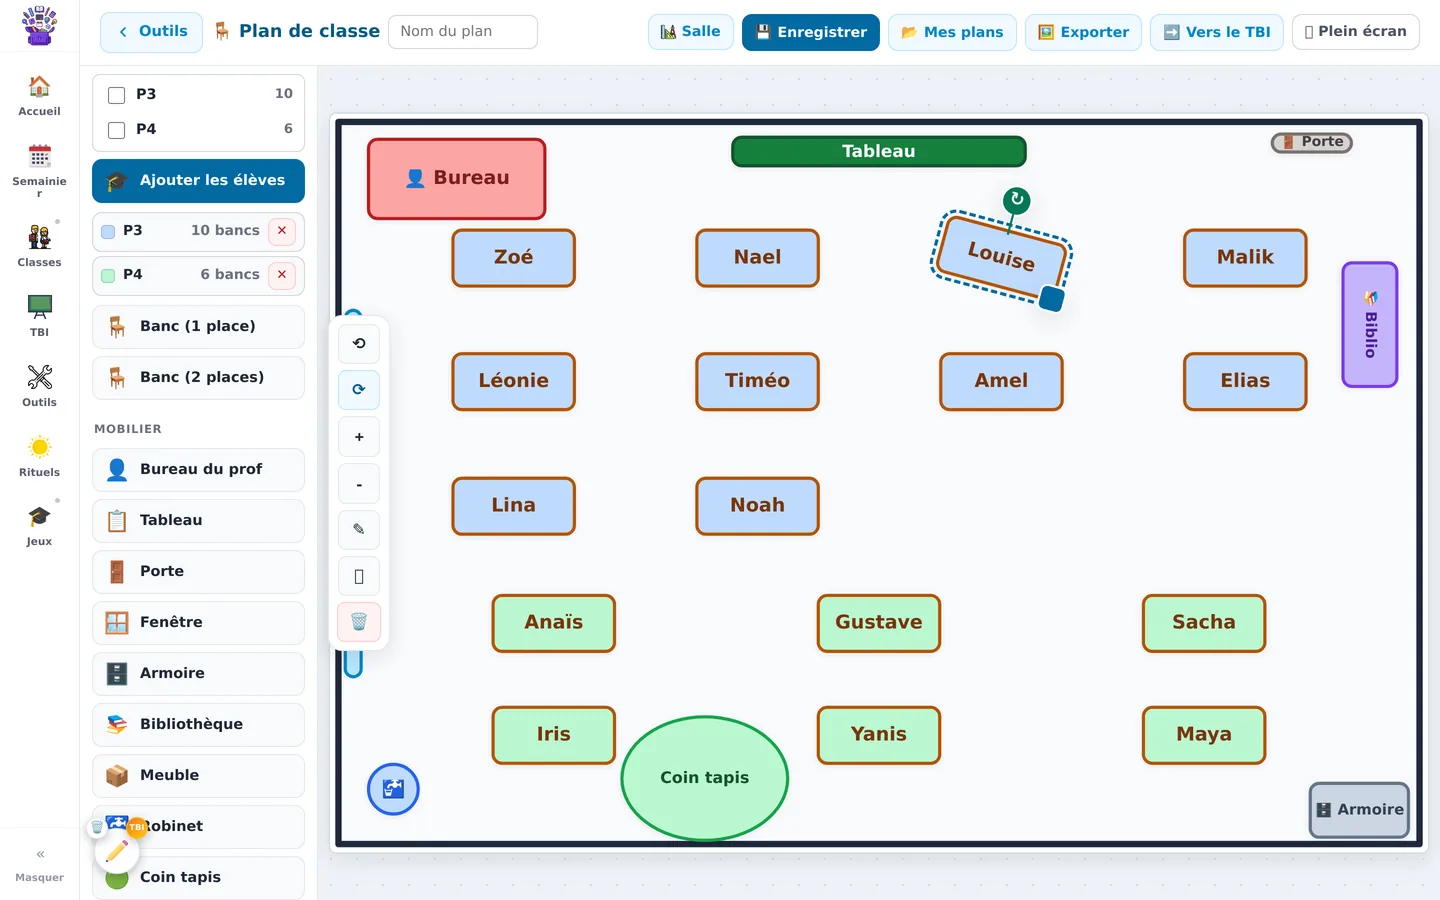Click the plus button in floating toolbar
Viewport: 1440px width, 900px height.
[x=359, y=437]
